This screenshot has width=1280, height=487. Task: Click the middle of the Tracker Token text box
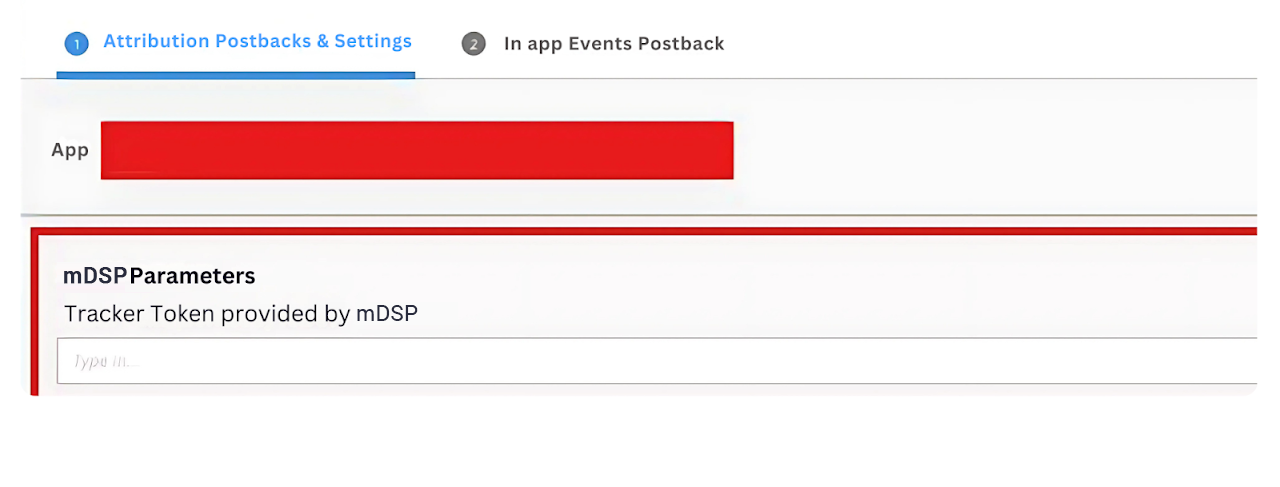click(x=656, y=361)
